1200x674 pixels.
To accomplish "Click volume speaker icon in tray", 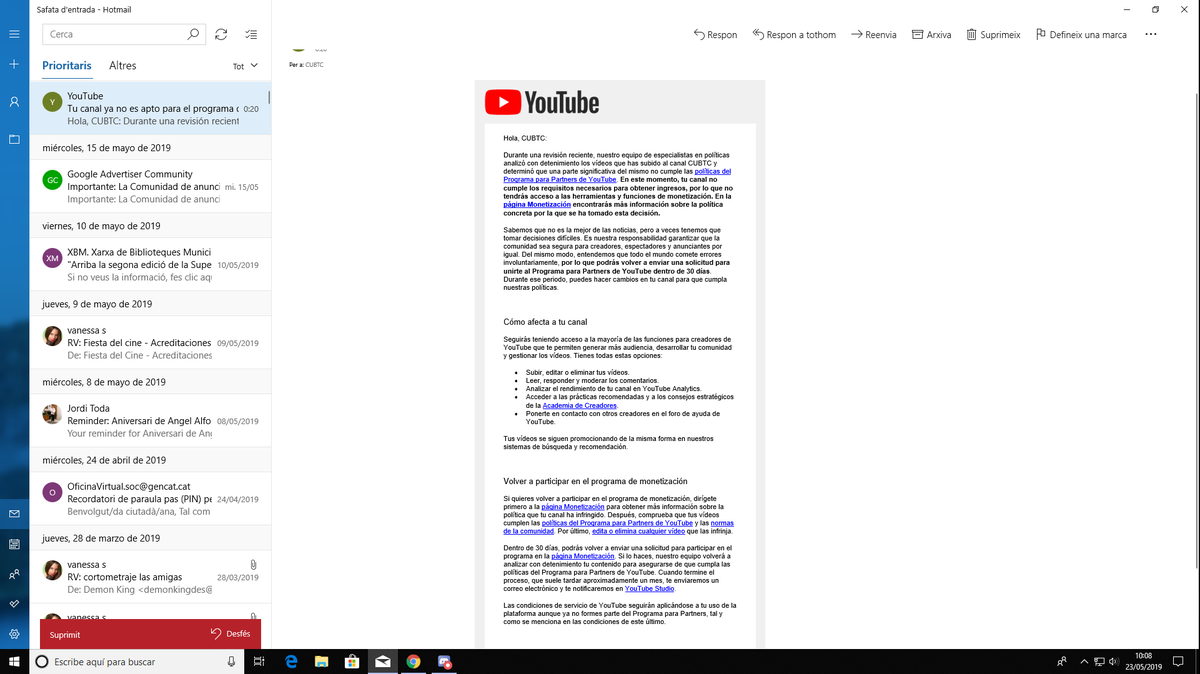I will pyautogui.click(x=1114, y=661).
